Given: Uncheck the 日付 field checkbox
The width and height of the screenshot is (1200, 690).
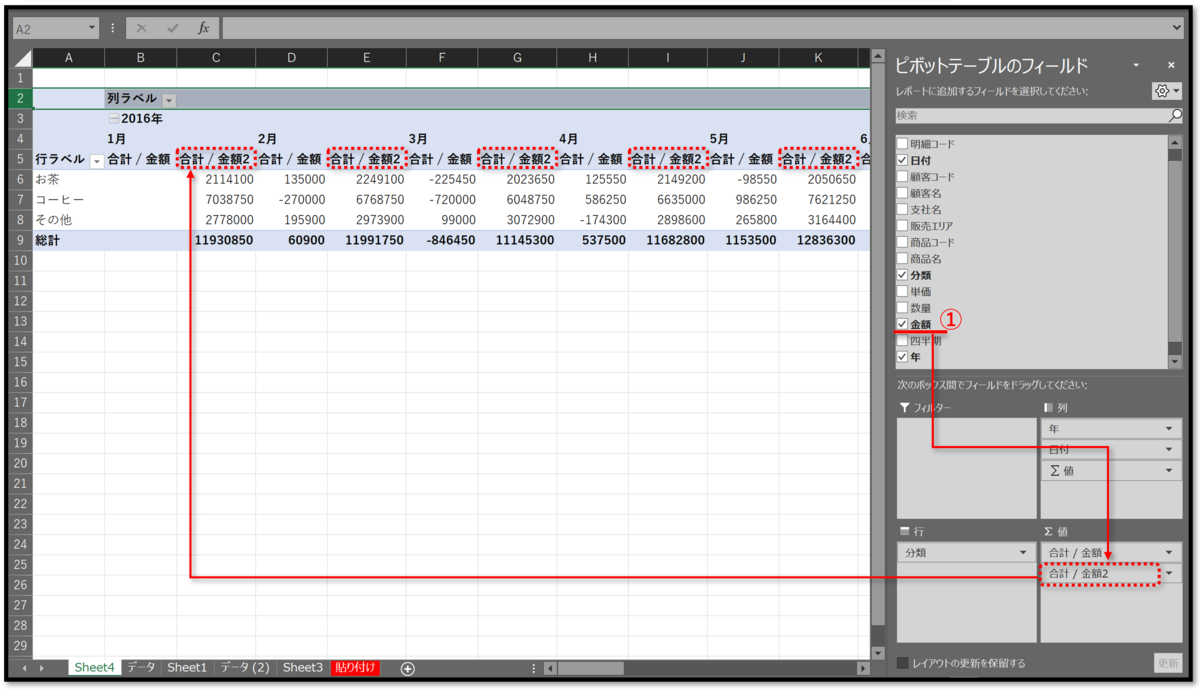Looking at the screenshot, I should [903, 160].
